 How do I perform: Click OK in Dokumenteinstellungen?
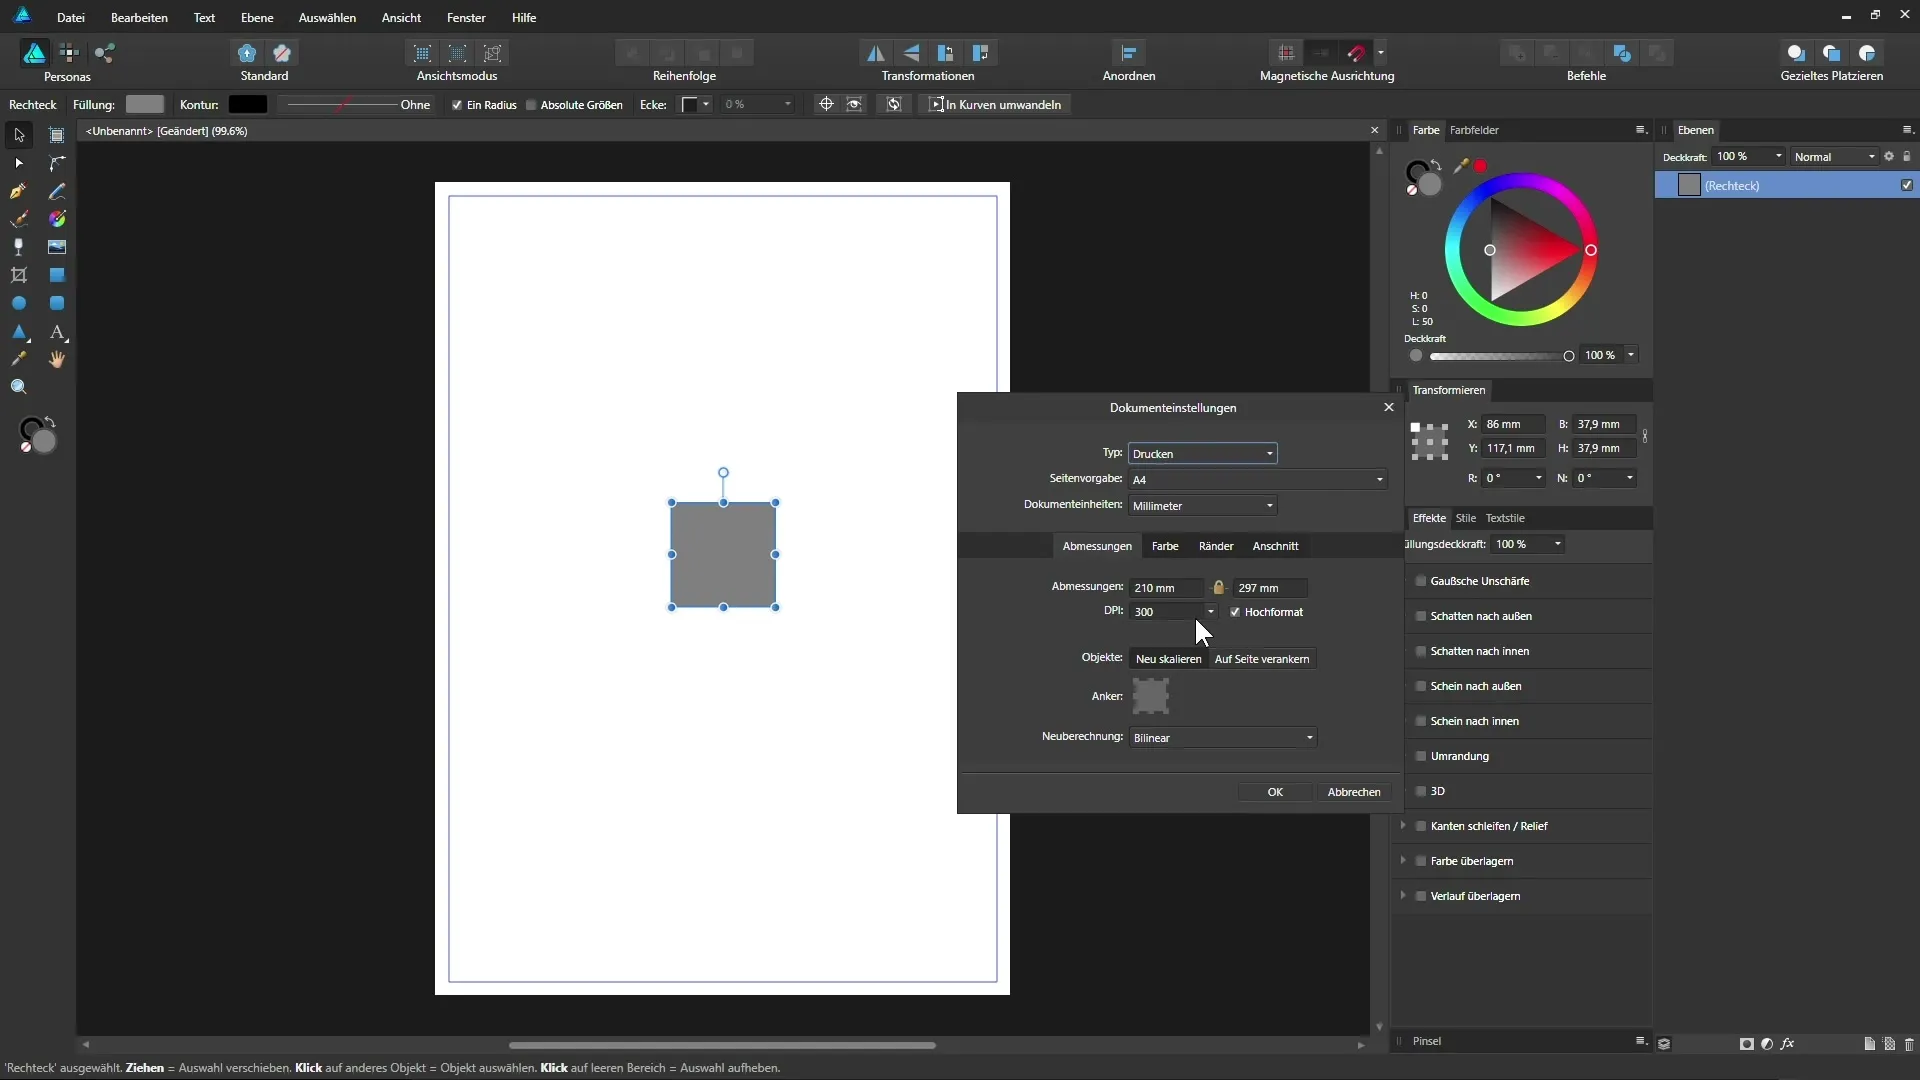pos(1275,792)
